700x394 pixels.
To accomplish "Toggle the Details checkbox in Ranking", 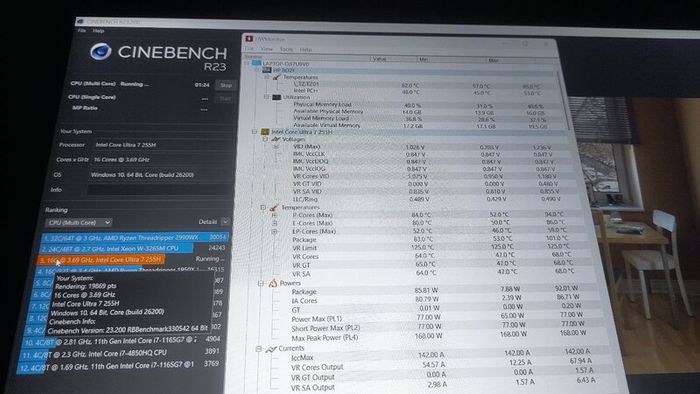I will (x=225, y=221).
